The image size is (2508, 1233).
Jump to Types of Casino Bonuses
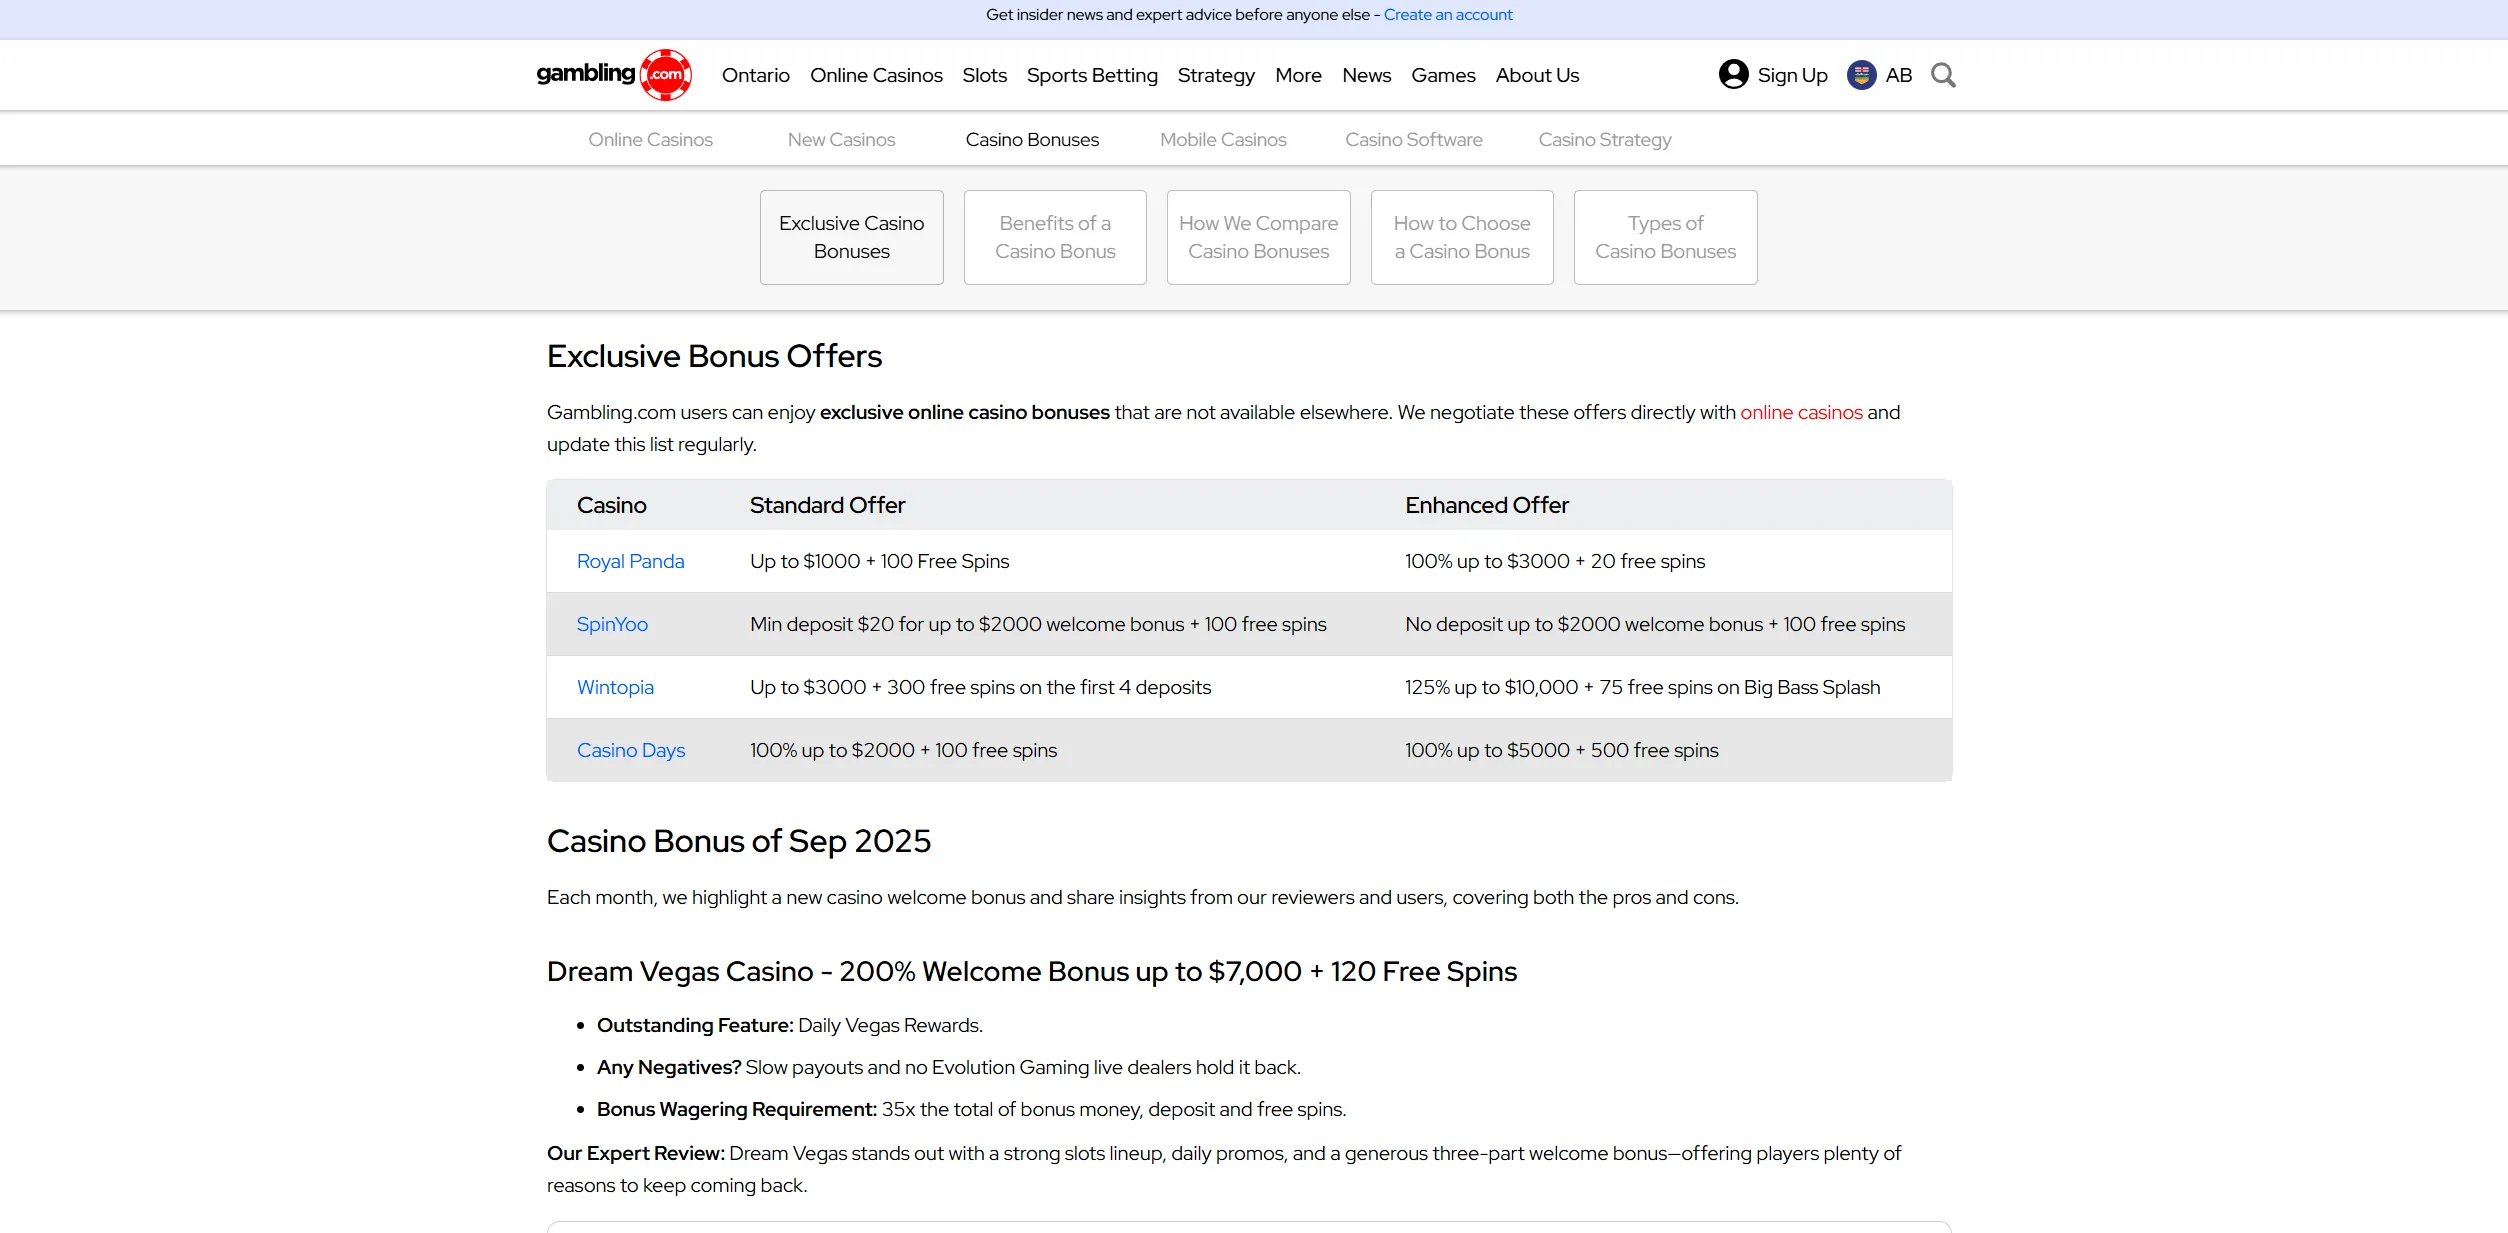1665,237
